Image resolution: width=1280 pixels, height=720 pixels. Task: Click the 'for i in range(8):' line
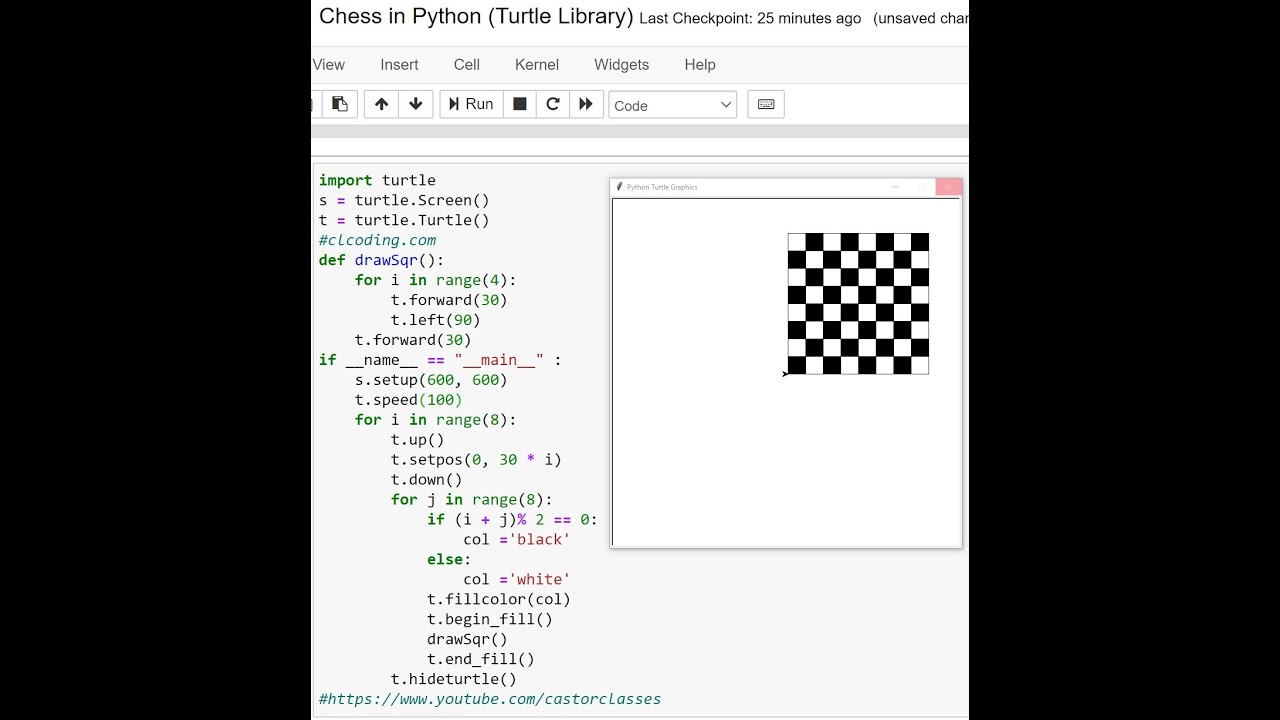[x=435, y=420]
